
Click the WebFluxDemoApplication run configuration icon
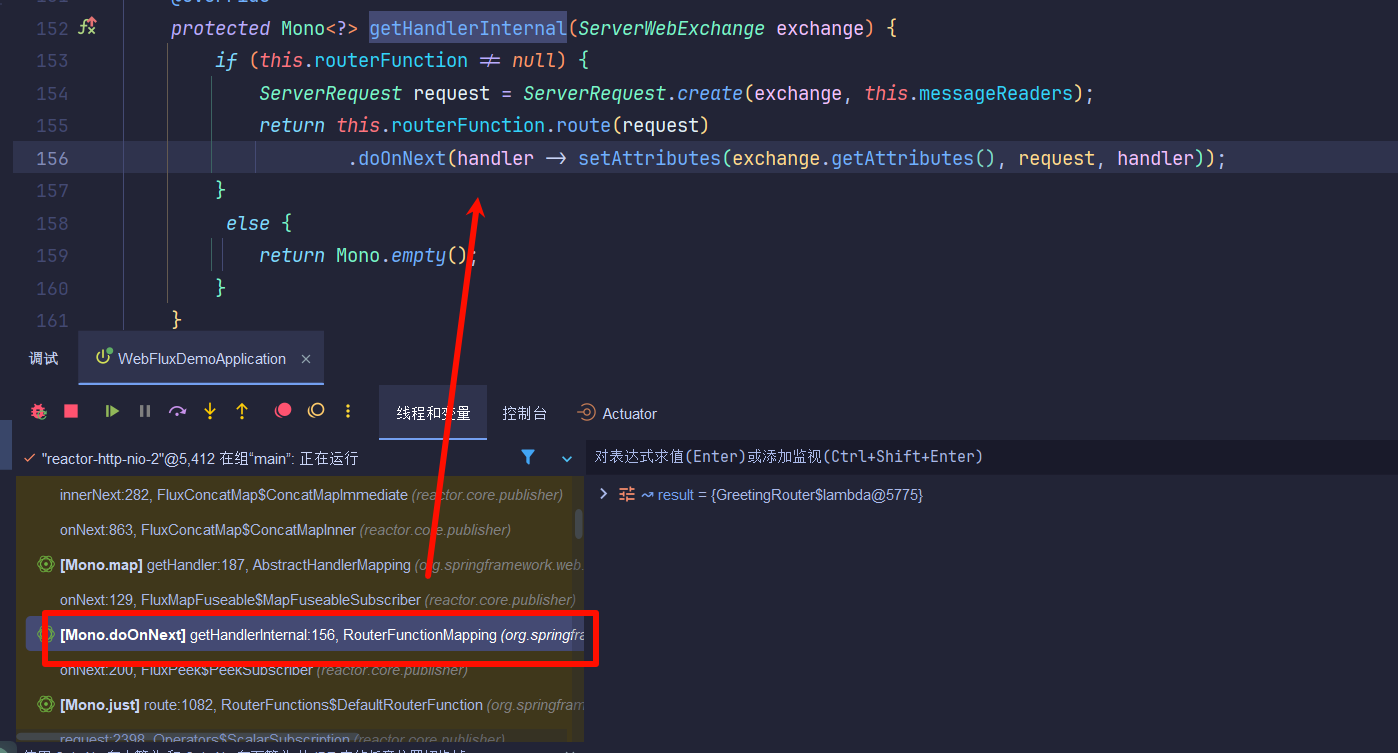(x=103, y=358)
